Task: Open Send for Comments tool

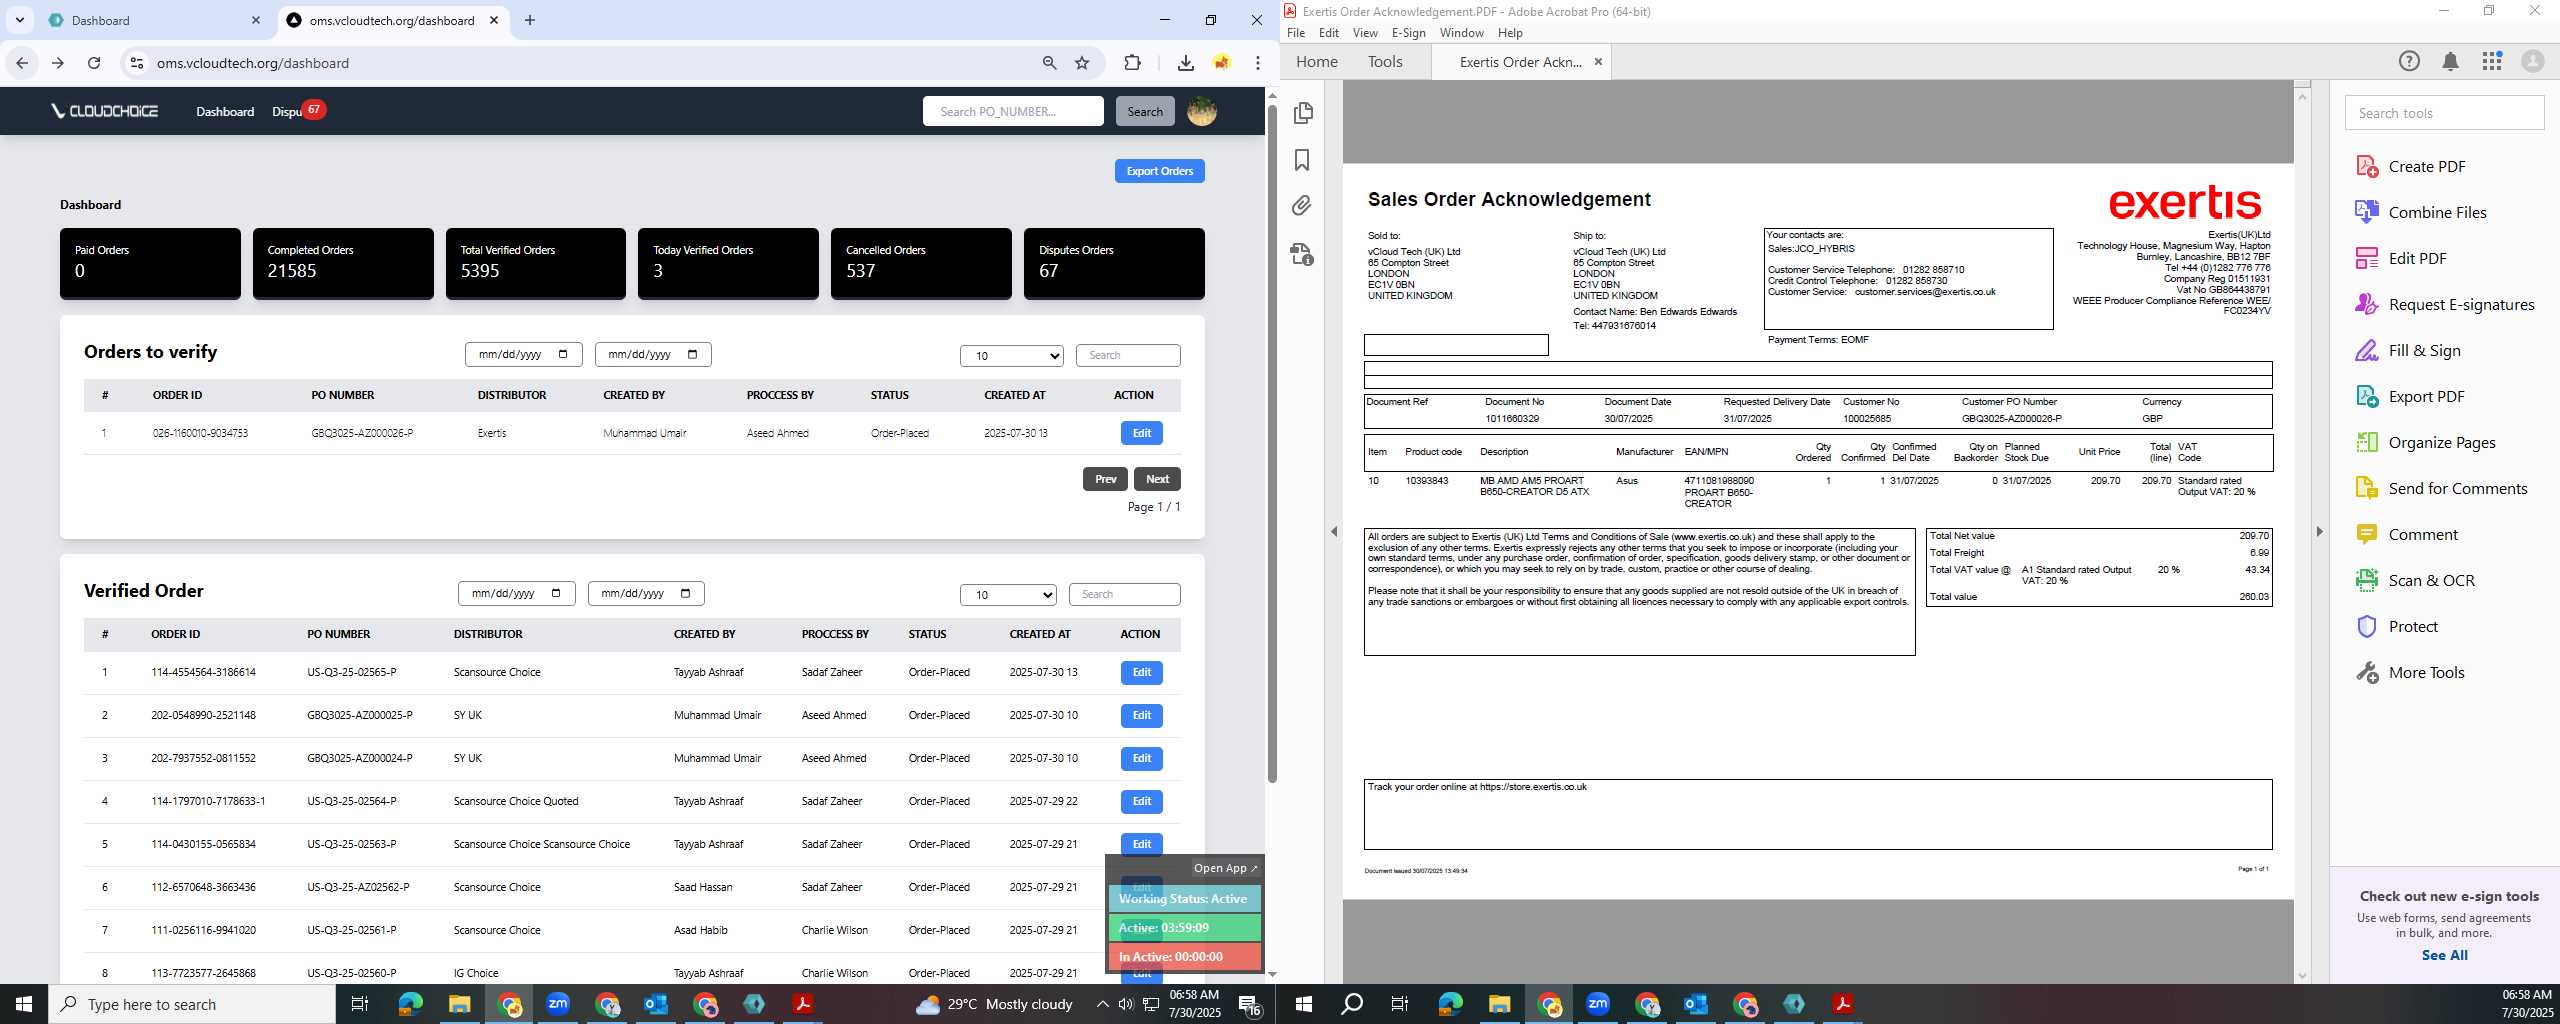Action: click(x=2441, y=488)
